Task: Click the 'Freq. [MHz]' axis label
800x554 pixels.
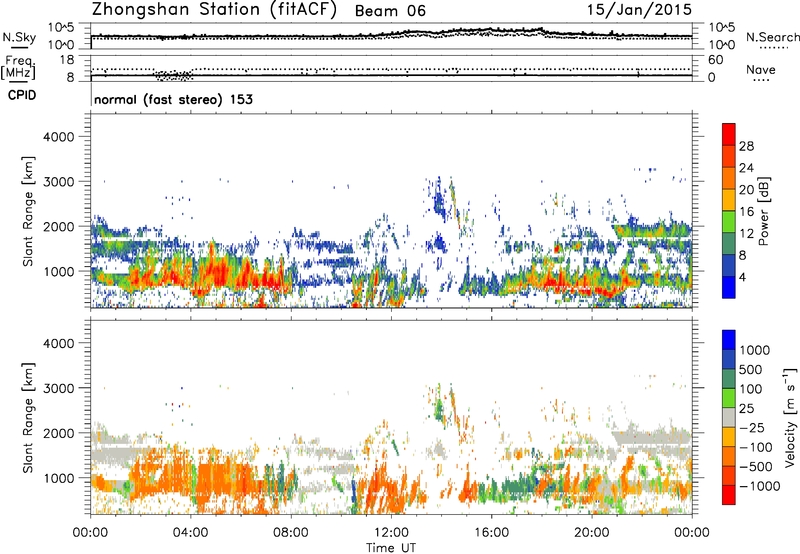Action: 20,67
